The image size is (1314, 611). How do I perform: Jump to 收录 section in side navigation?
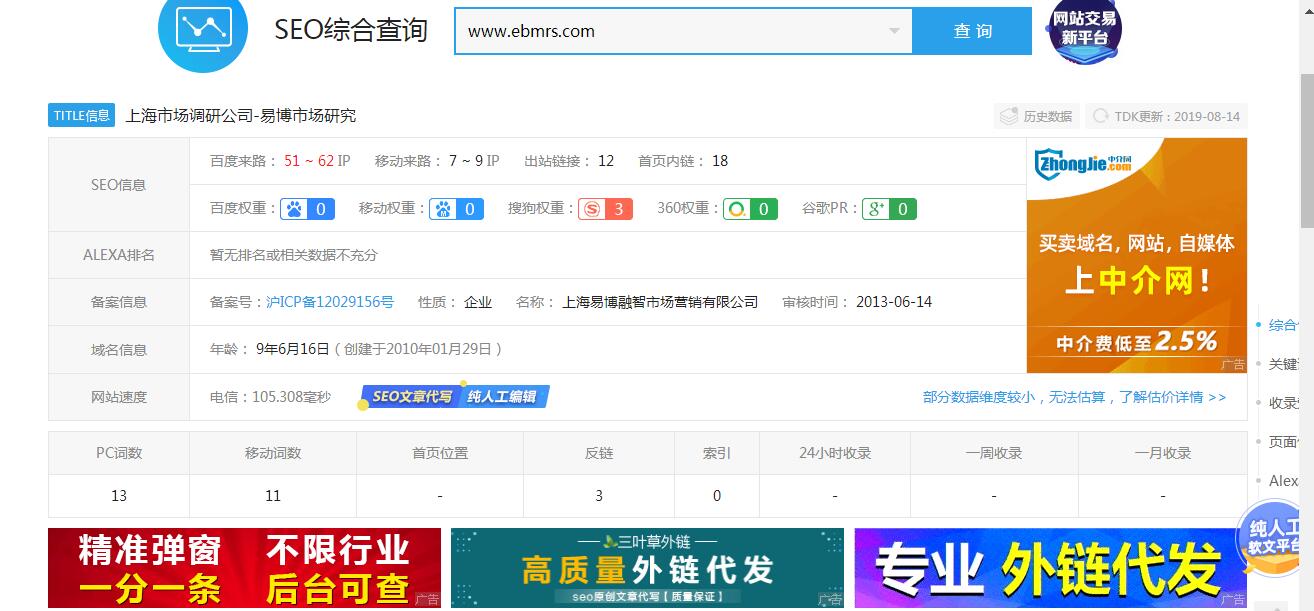click(1282, 403)
